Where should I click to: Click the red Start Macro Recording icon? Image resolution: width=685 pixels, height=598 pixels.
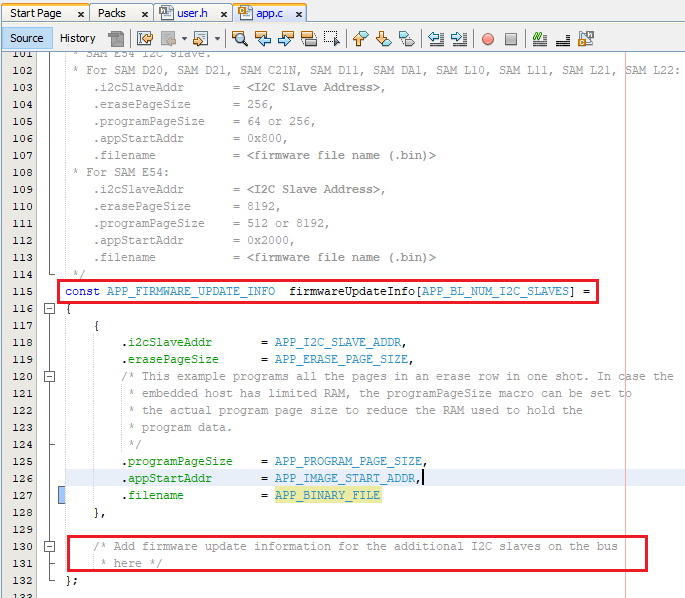tap(488, 39)
